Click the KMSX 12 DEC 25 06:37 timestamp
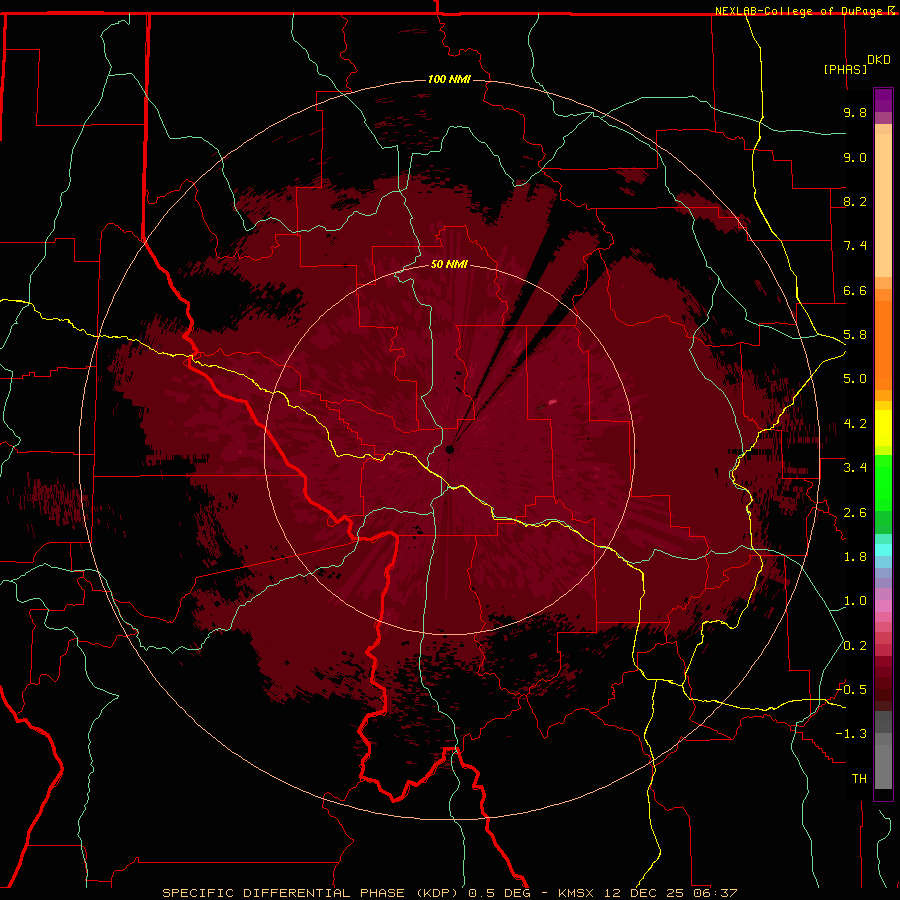The height and width of the screenshot is (900, 900). point(648,893)
